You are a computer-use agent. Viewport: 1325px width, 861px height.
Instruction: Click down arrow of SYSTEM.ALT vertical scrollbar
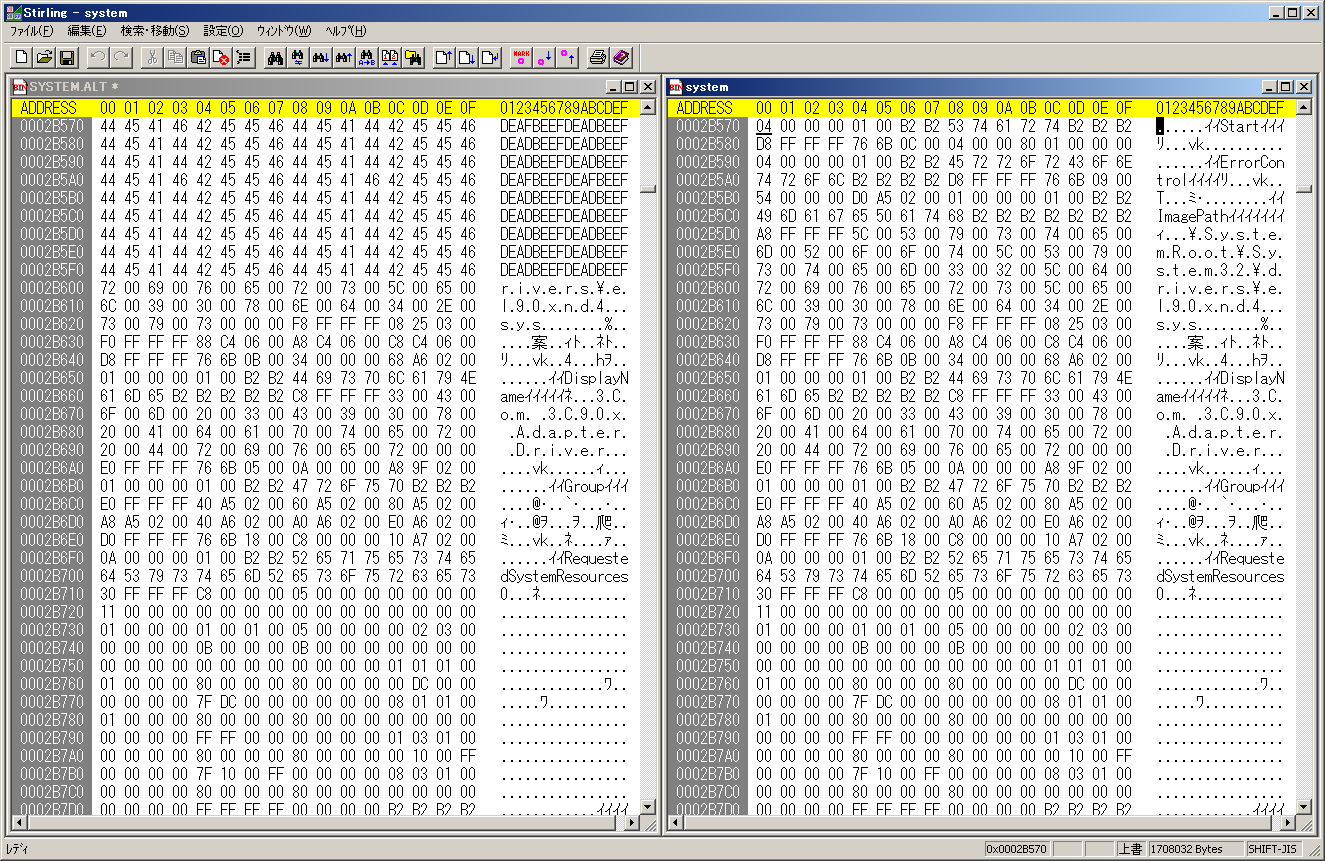[648, 806]
